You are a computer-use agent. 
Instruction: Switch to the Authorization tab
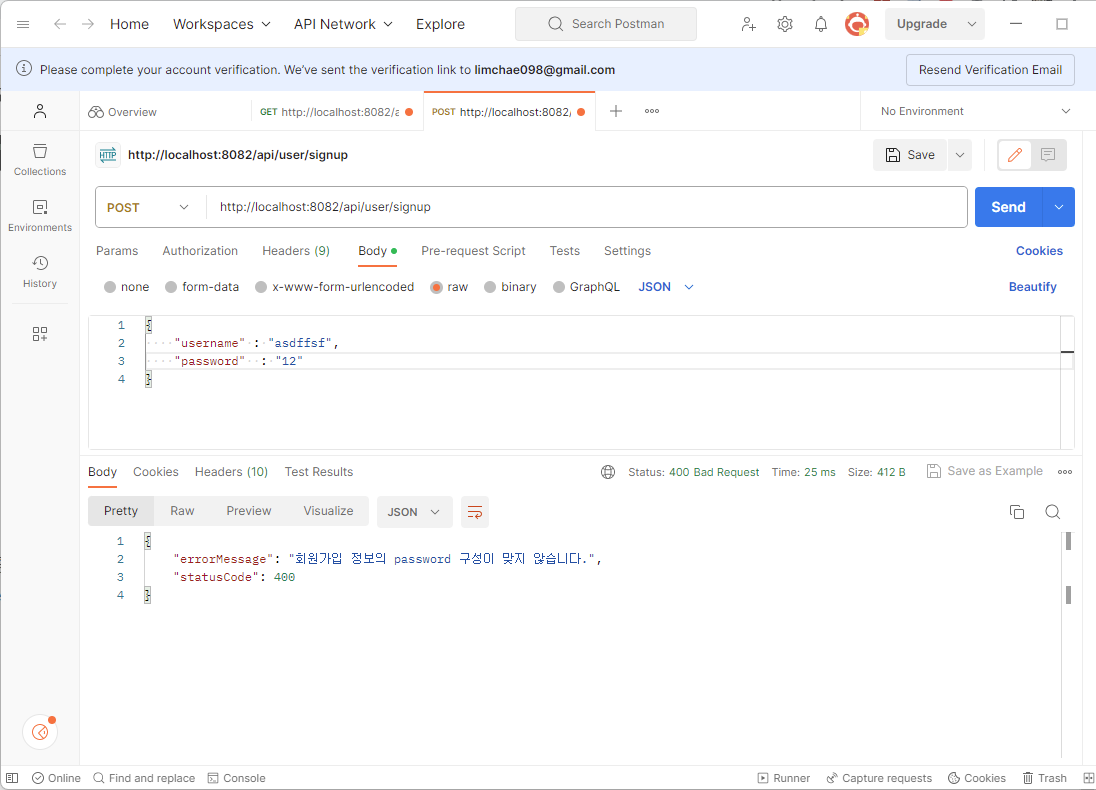tap(200, 251)
